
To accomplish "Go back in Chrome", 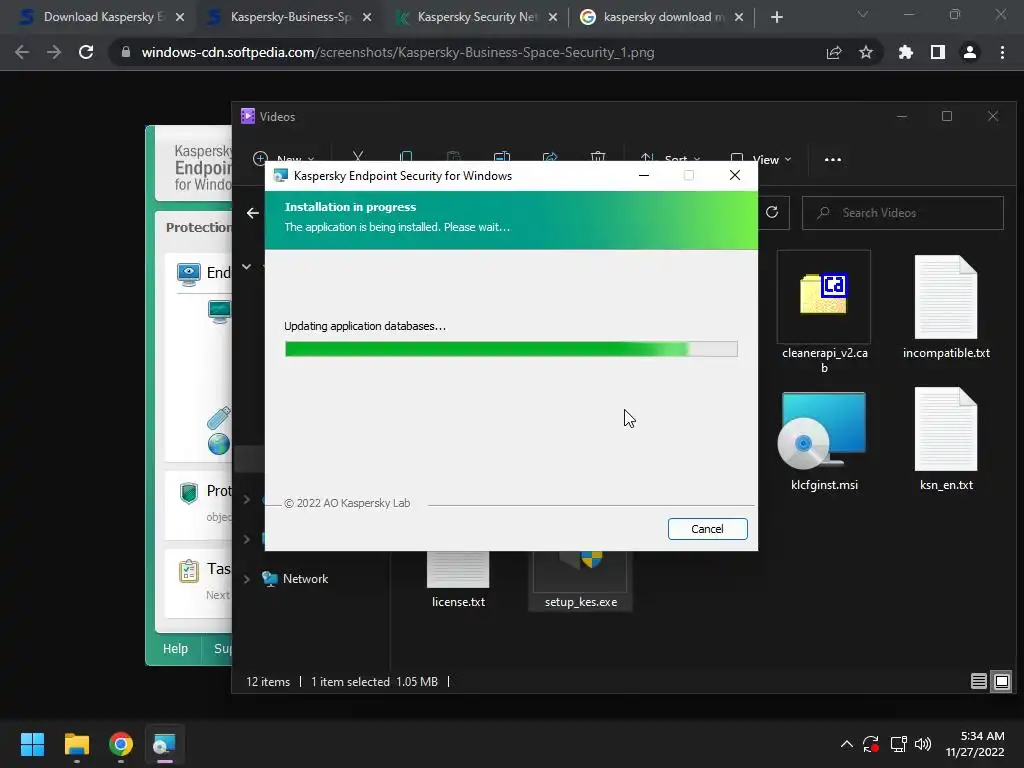I will click(22, 52).
